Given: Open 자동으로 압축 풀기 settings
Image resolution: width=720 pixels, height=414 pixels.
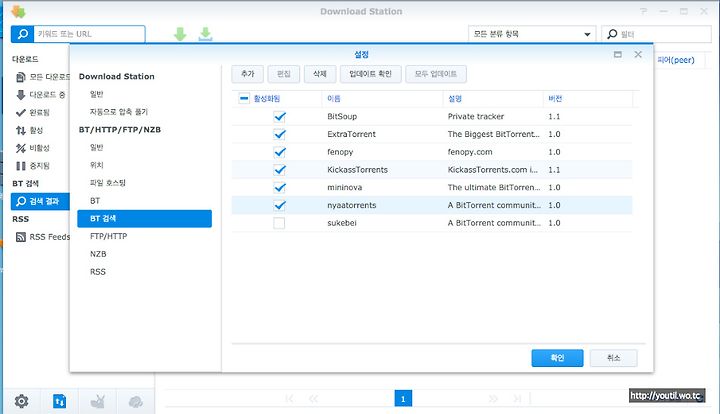Looking at the screenshot, I should click(118, 112).
